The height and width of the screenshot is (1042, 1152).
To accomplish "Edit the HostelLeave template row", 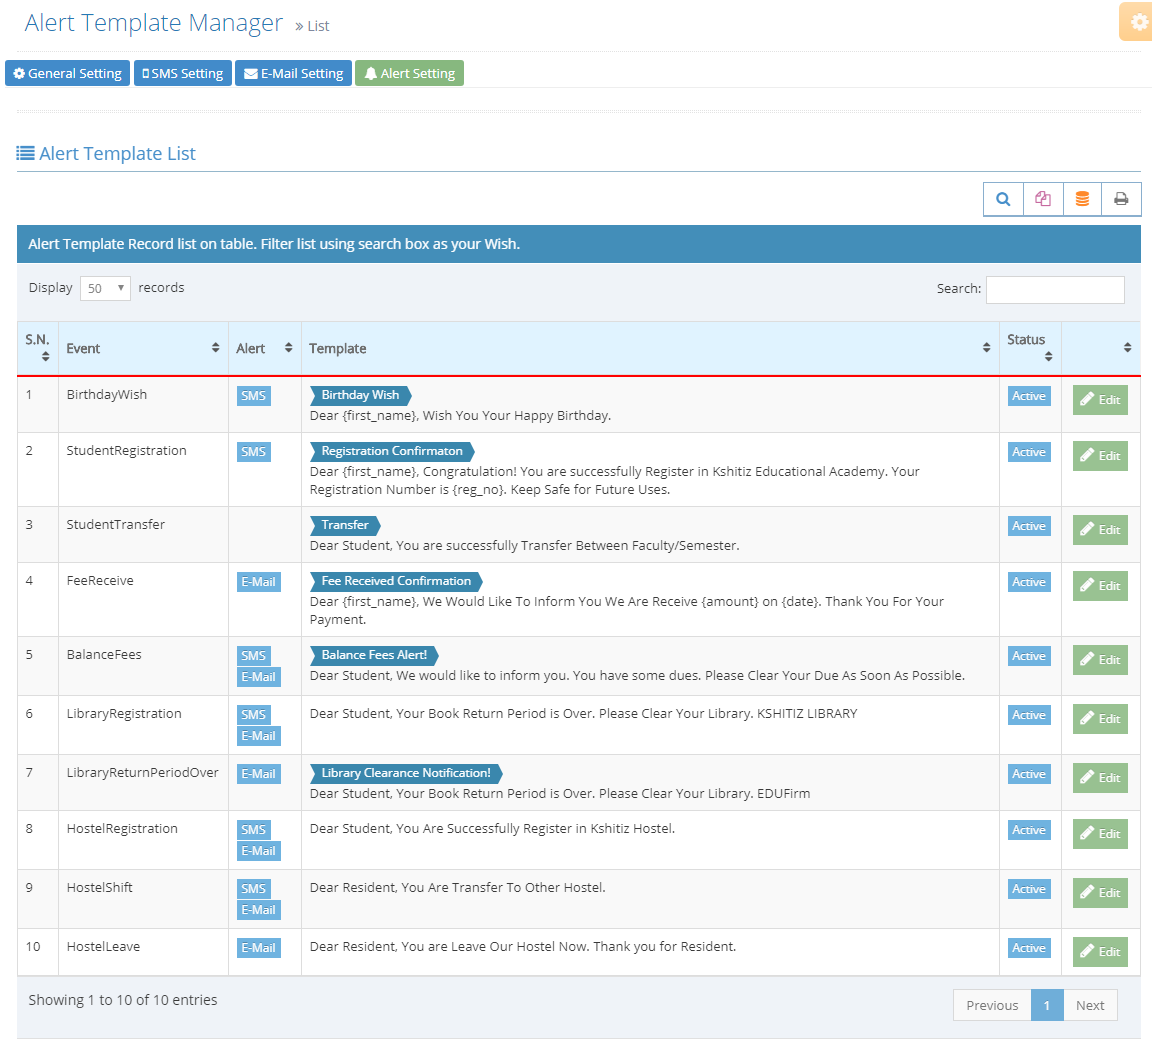I will tap(1100, 952).
